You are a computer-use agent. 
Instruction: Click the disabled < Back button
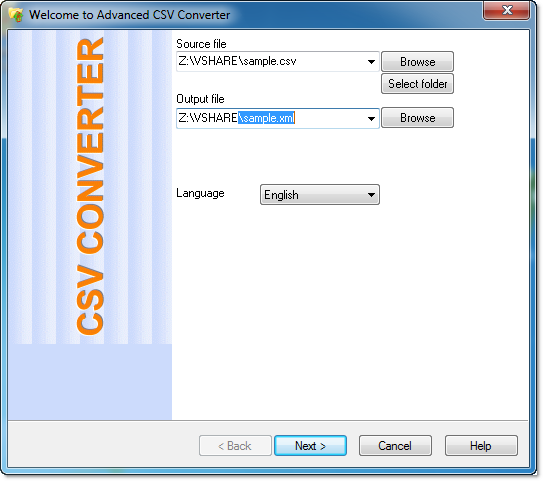tap(235, 446)
